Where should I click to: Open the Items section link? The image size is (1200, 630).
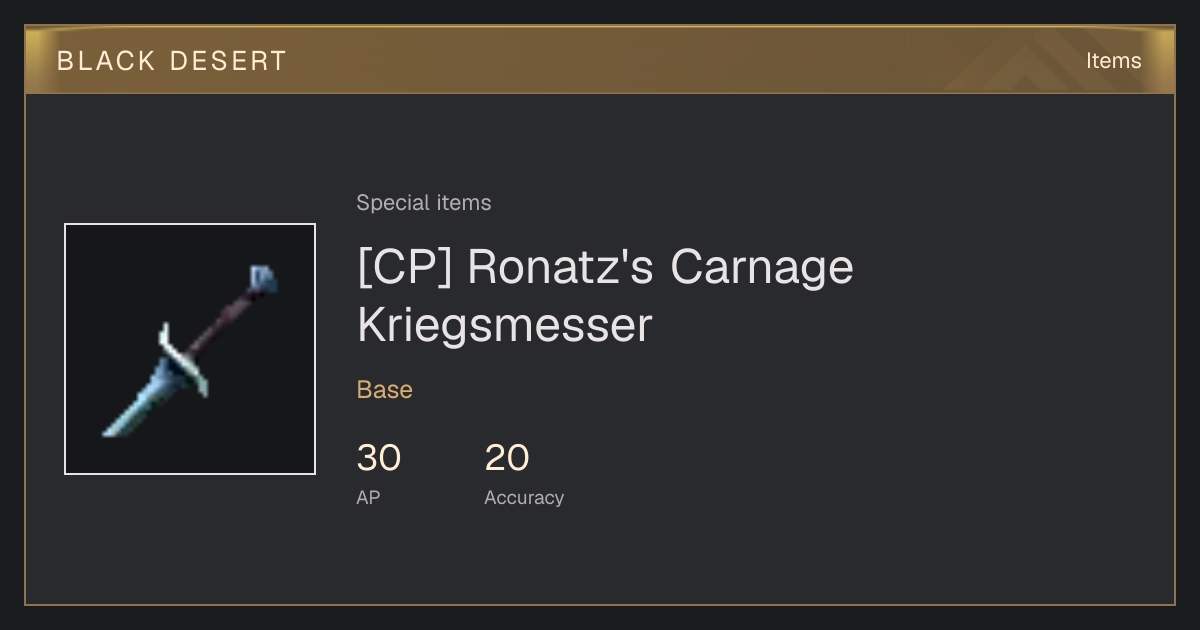[1113, 61]
